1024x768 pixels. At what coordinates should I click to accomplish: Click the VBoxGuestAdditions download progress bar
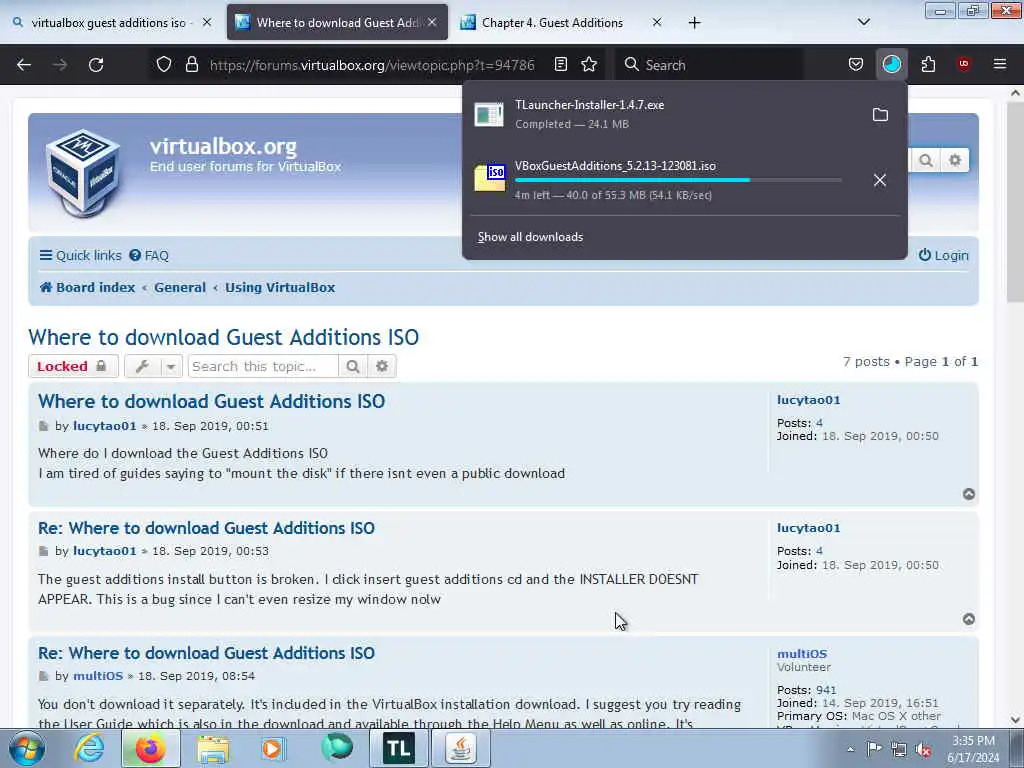[678, 180]
